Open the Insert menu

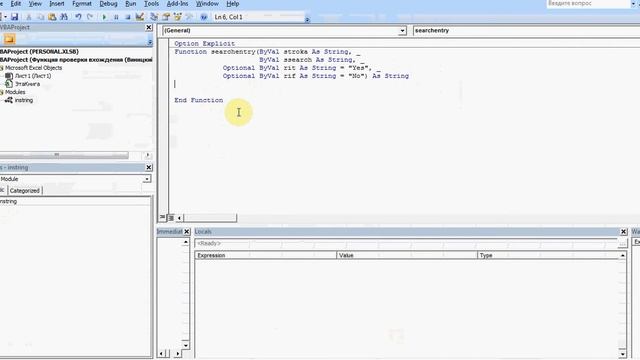(x=57, y=4)
